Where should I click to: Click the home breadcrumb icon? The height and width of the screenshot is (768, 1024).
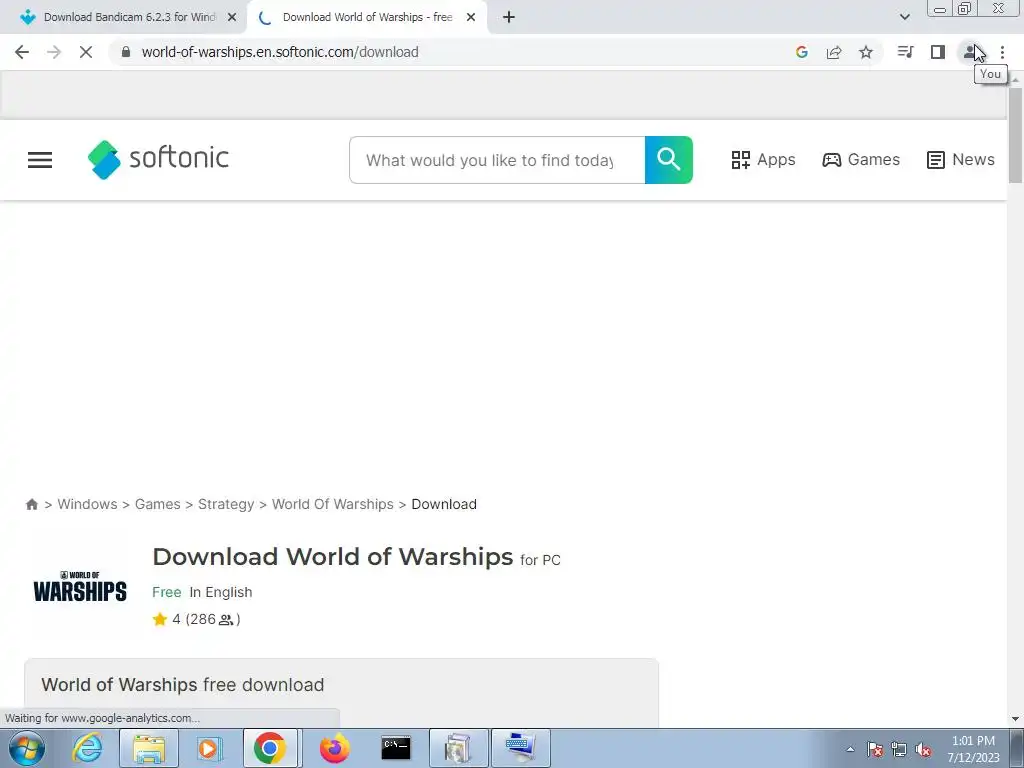[31, 504]
